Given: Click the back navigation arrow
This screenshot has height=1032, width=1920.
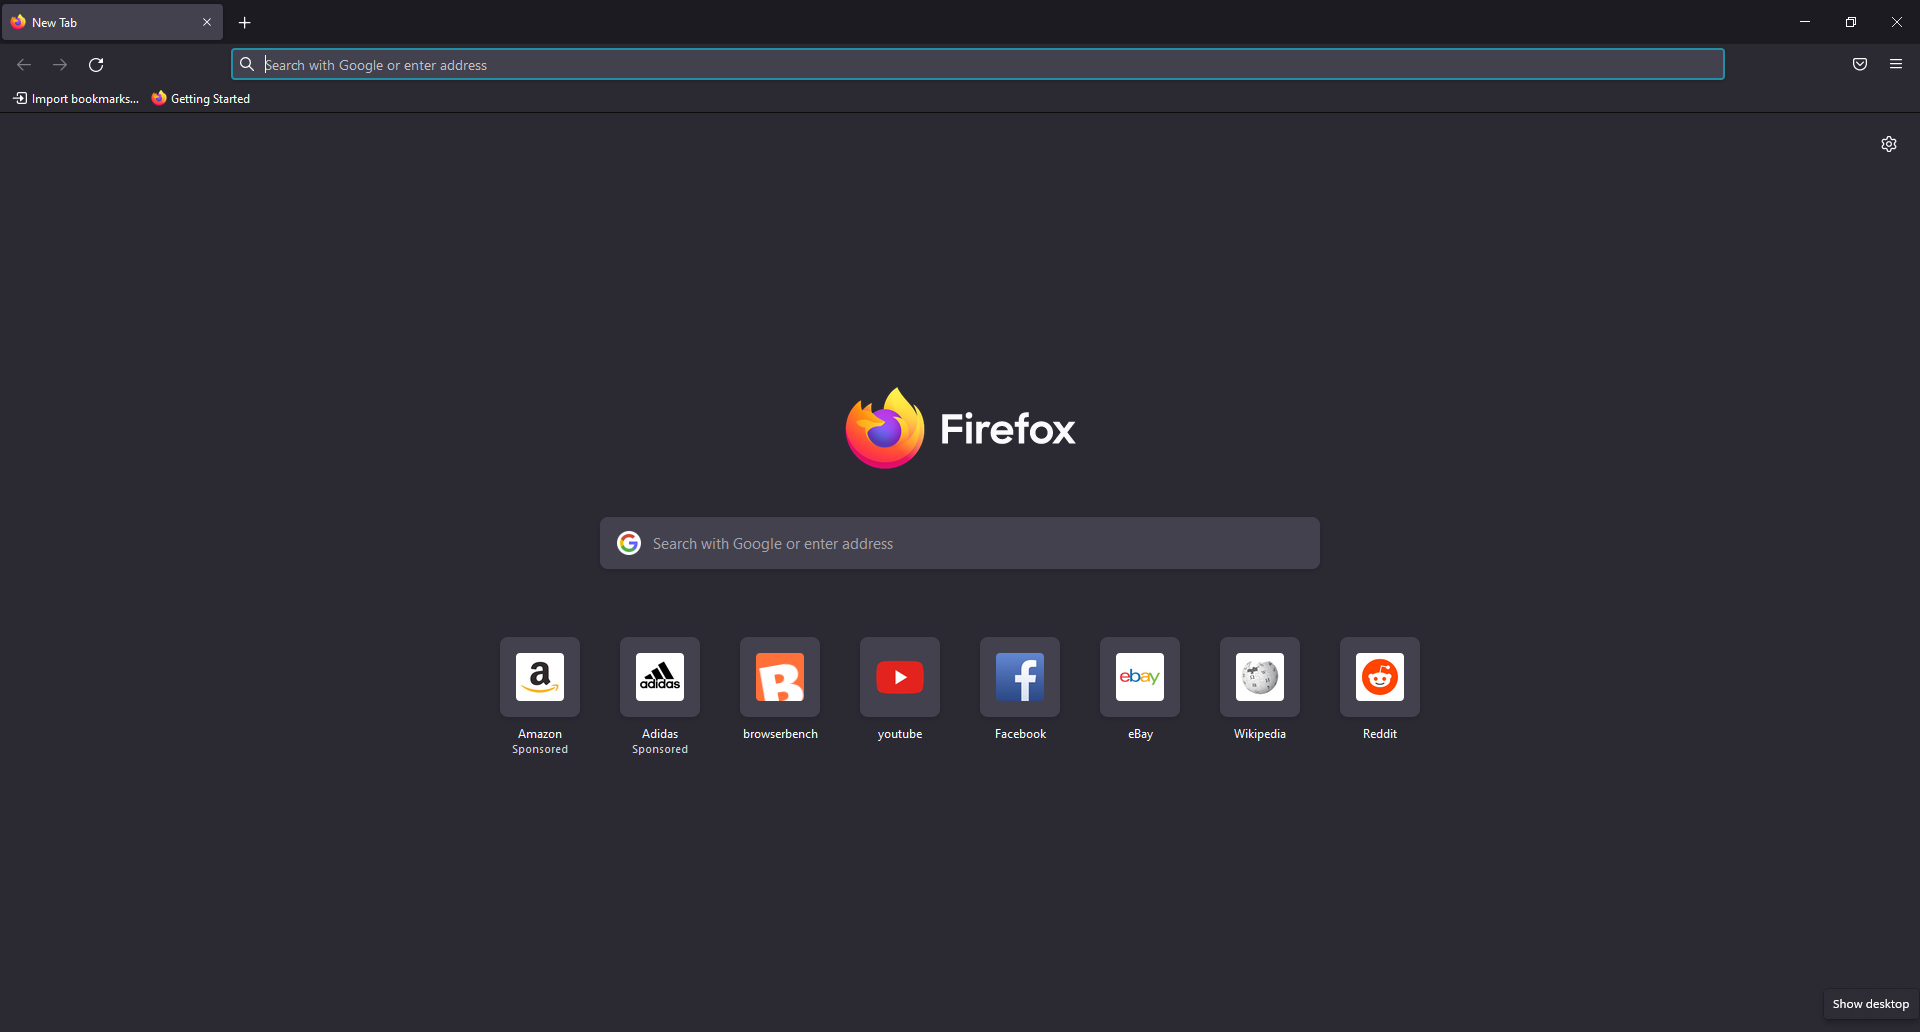Looking at the screenshot, I should tap(24, 65).
